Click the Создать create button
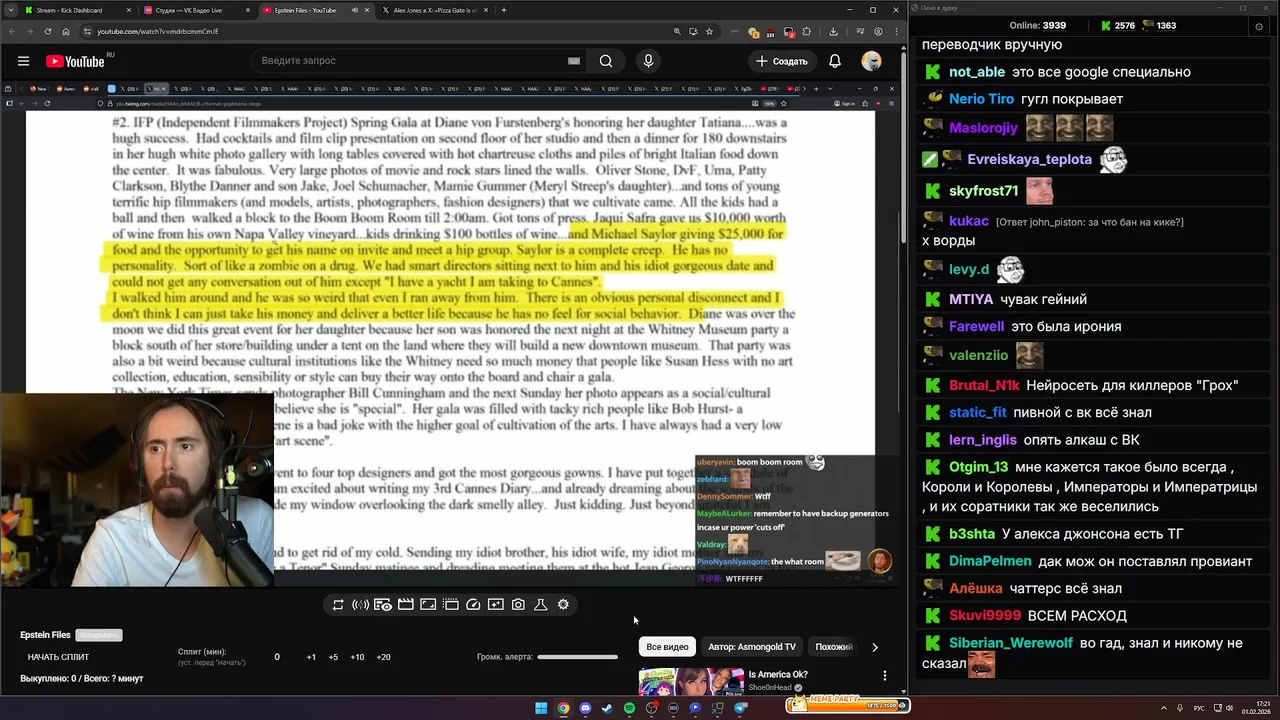 click(x=782, y=61)
